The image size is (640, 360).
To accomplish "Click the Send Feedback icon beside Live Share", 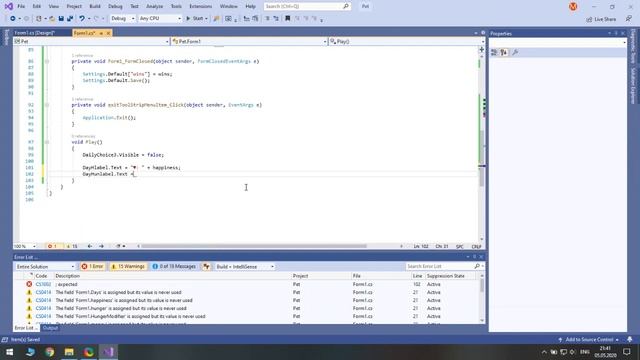I will tap(629, 19).
